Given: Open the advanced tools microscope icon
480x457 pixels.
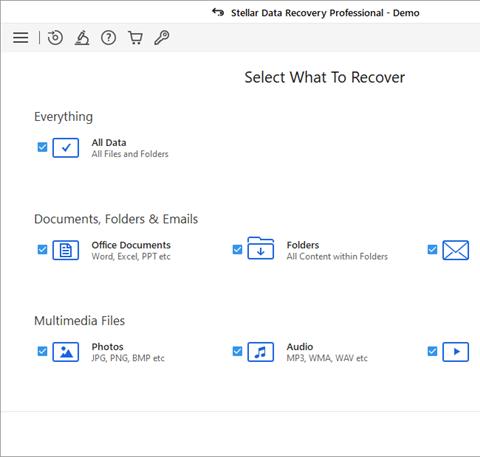Looking at the screenshot, I should [82, 37].
